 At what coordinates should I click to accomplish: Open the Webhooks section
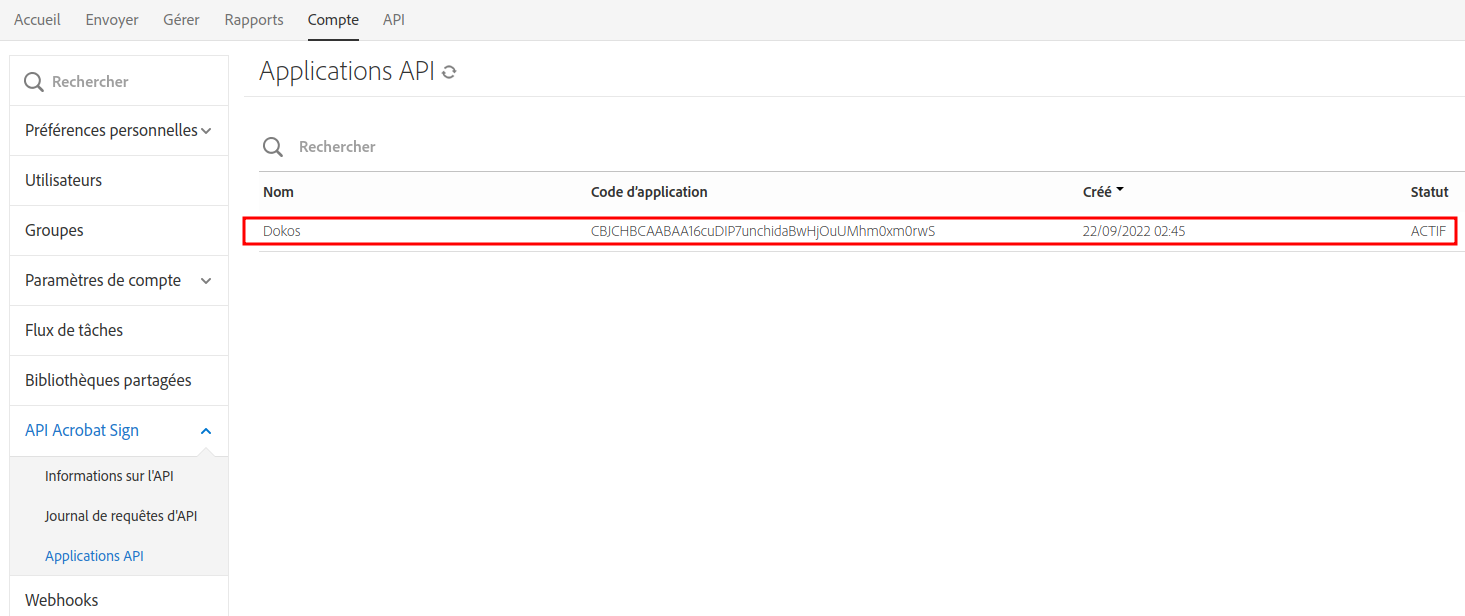pyautogui.click(x=60, y=599)
